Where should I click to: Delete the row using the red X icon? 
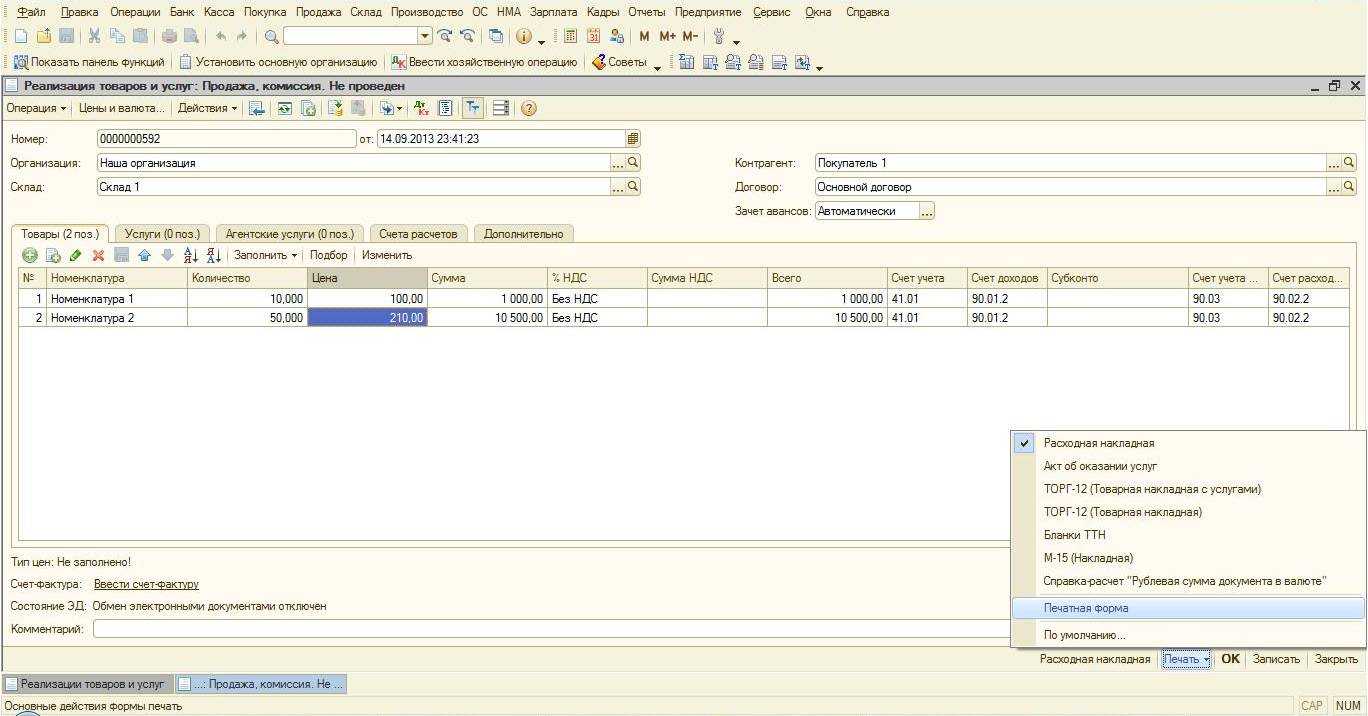(x=98, y=255)
